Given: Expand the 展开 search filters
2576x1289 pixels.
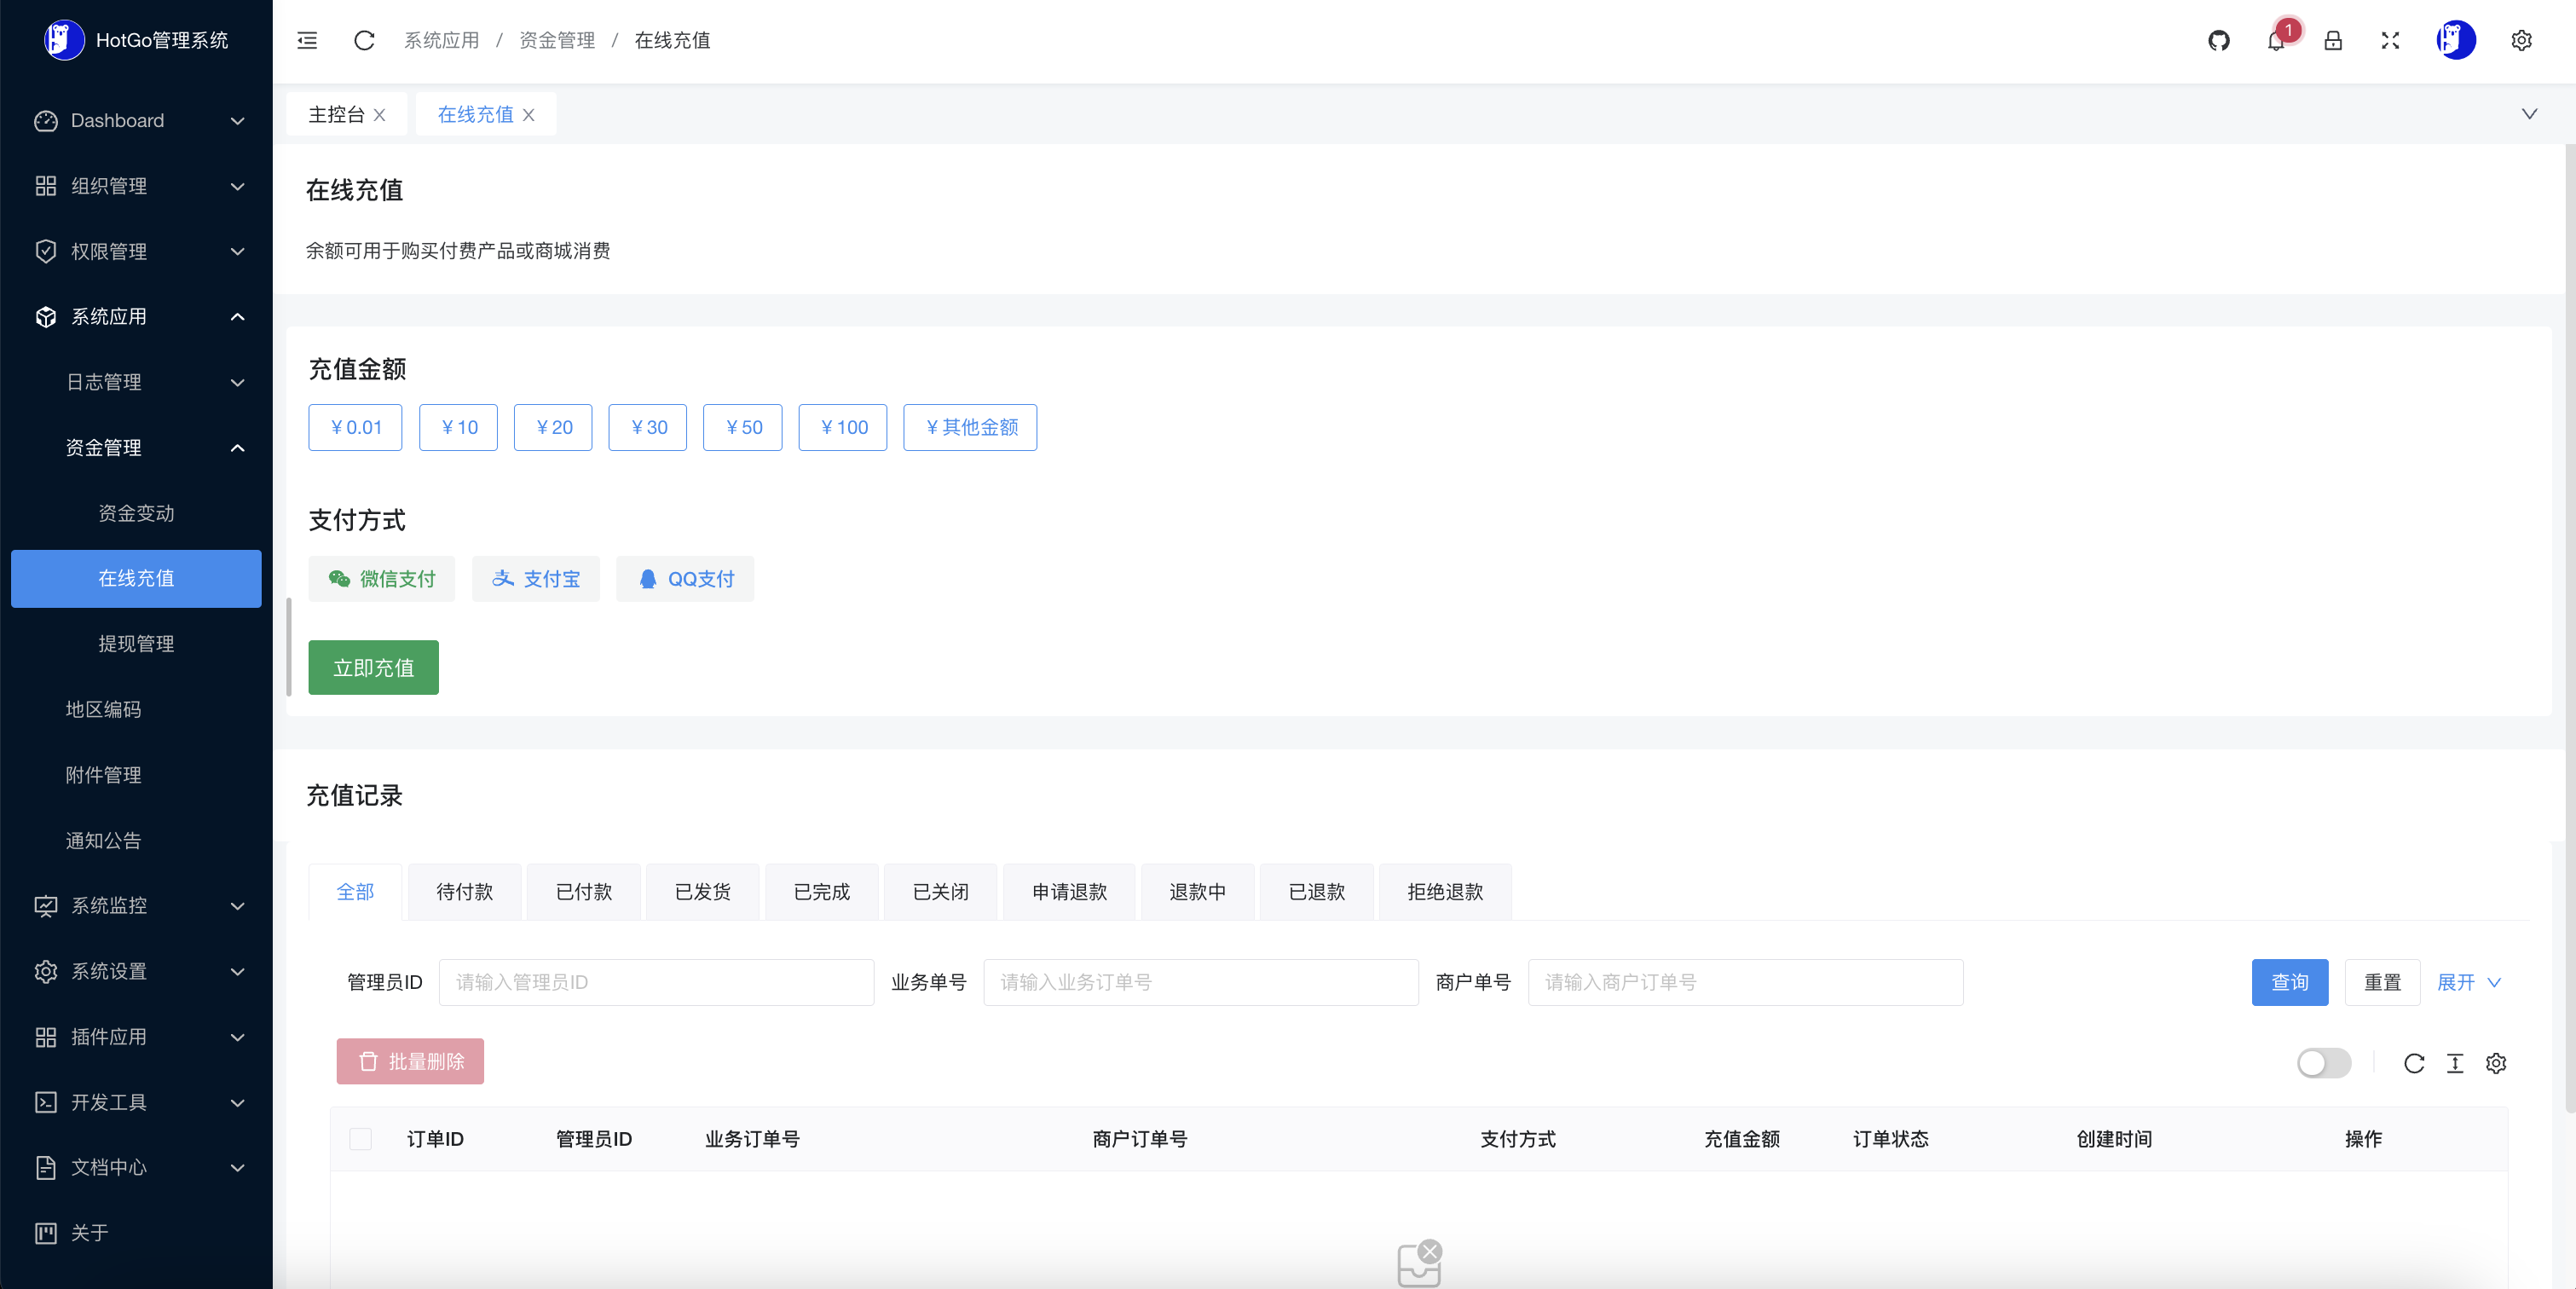Looking at the screenshot, I should pos(2468,982).
